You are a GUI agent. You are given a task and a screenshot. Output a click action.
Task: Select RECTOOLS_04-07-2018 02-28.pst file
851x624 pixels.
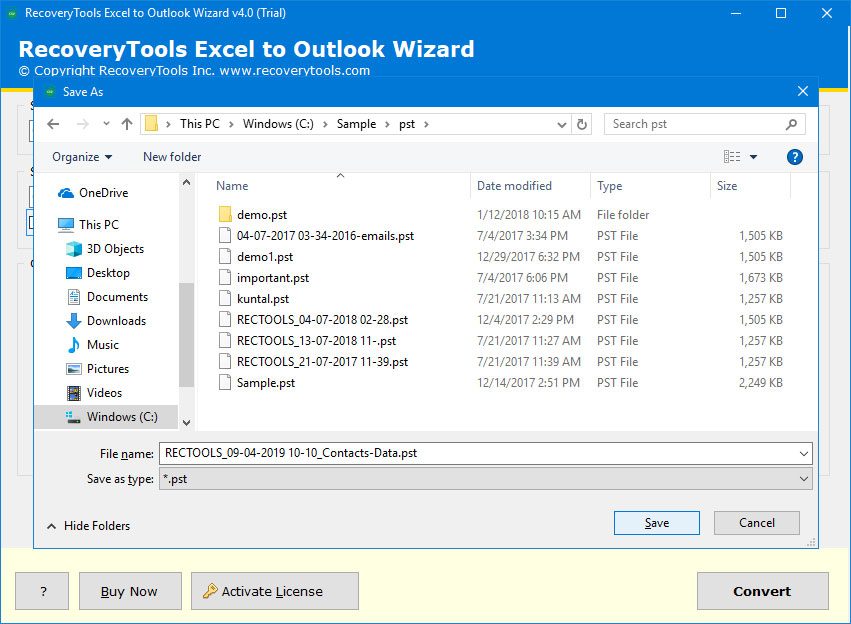tap(322, 320)
